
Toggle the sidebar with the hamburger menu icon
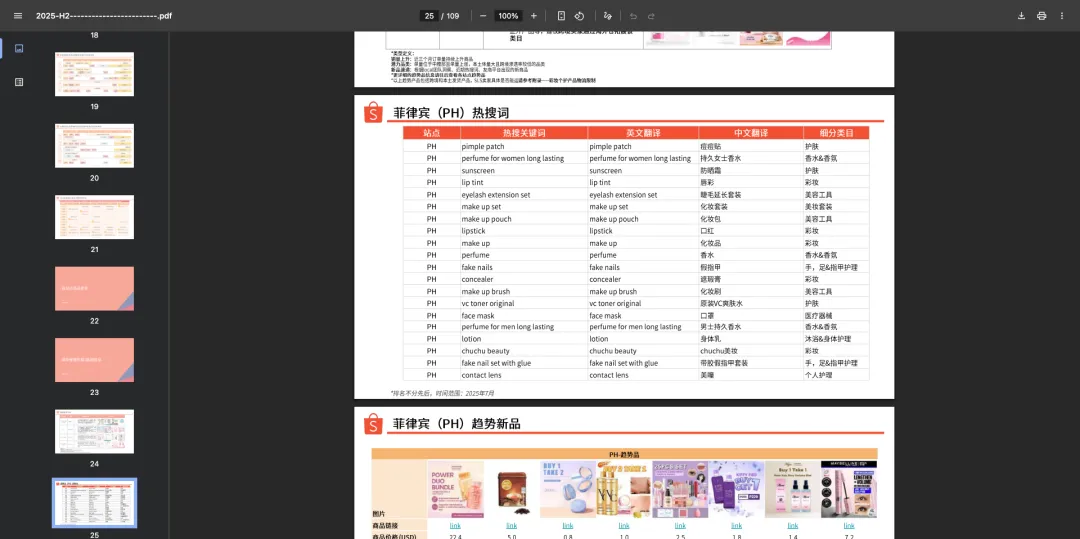[17, 16]
